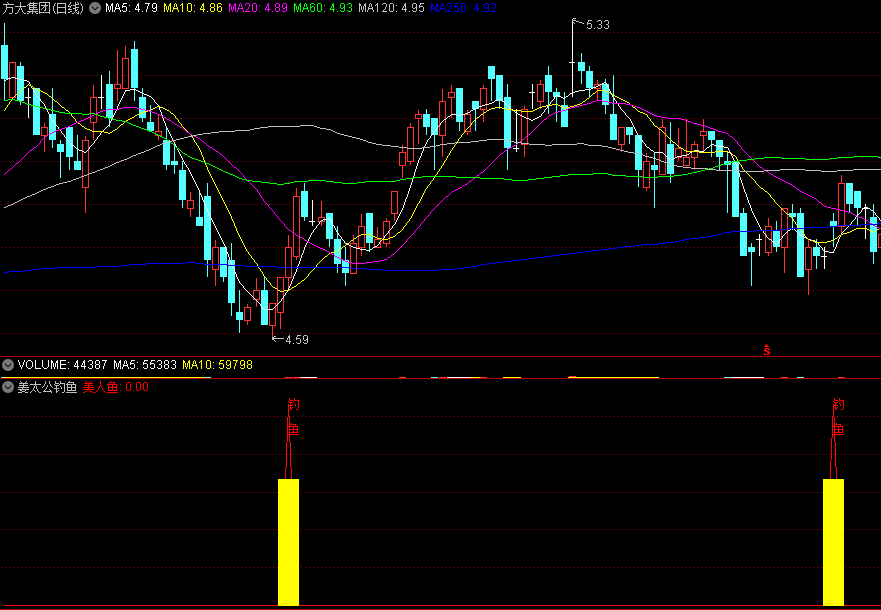Click the green MA60: 4.93 label
881x610 pixels.
click(x=323, y=8)
